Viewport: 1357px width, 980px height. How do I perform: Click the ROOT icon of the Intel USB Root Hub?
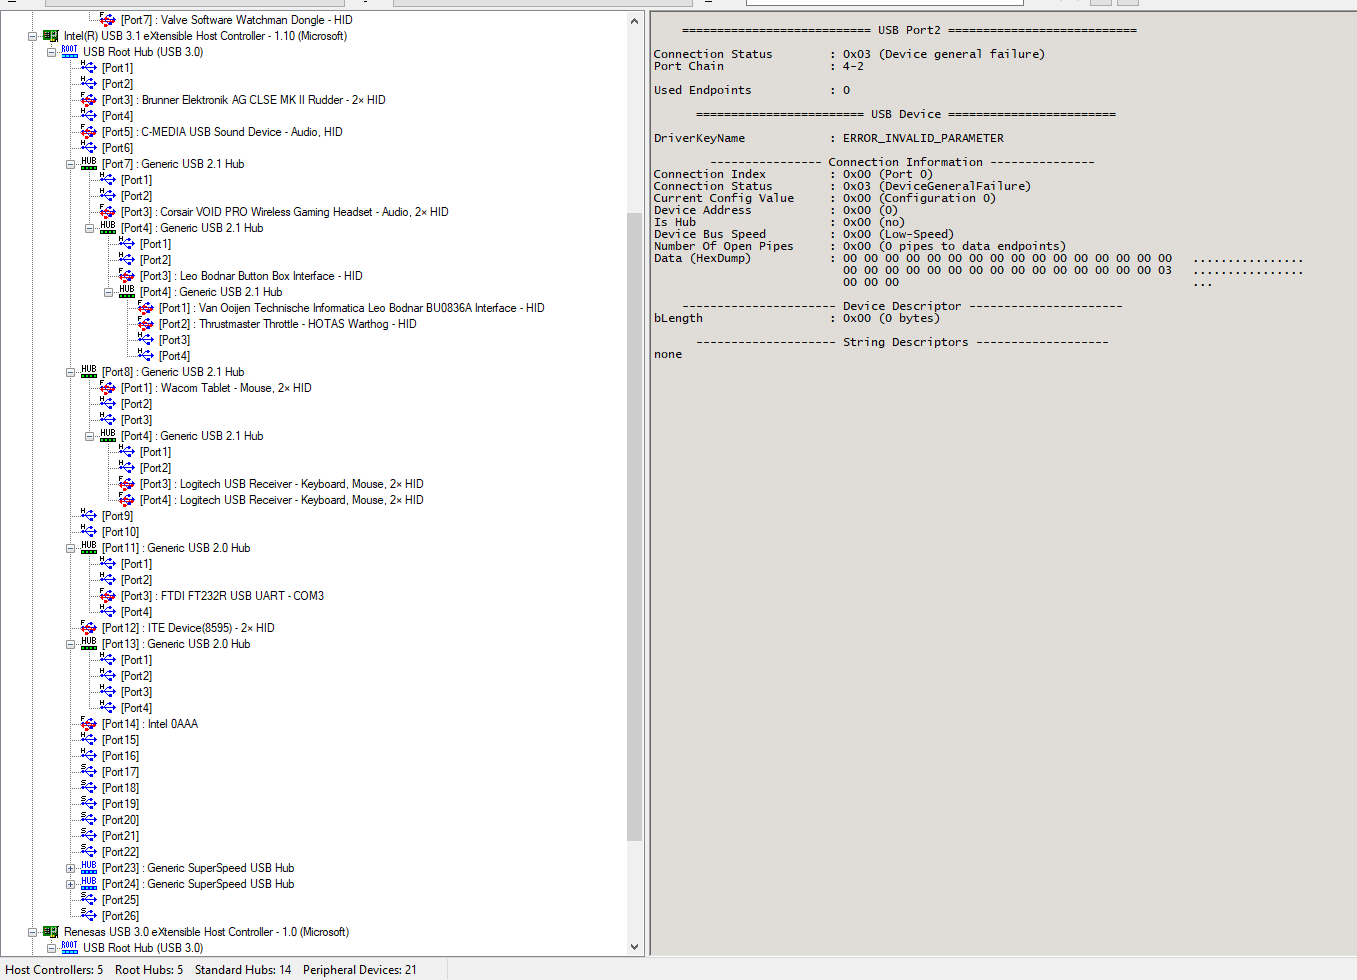[x=69, y=52]
